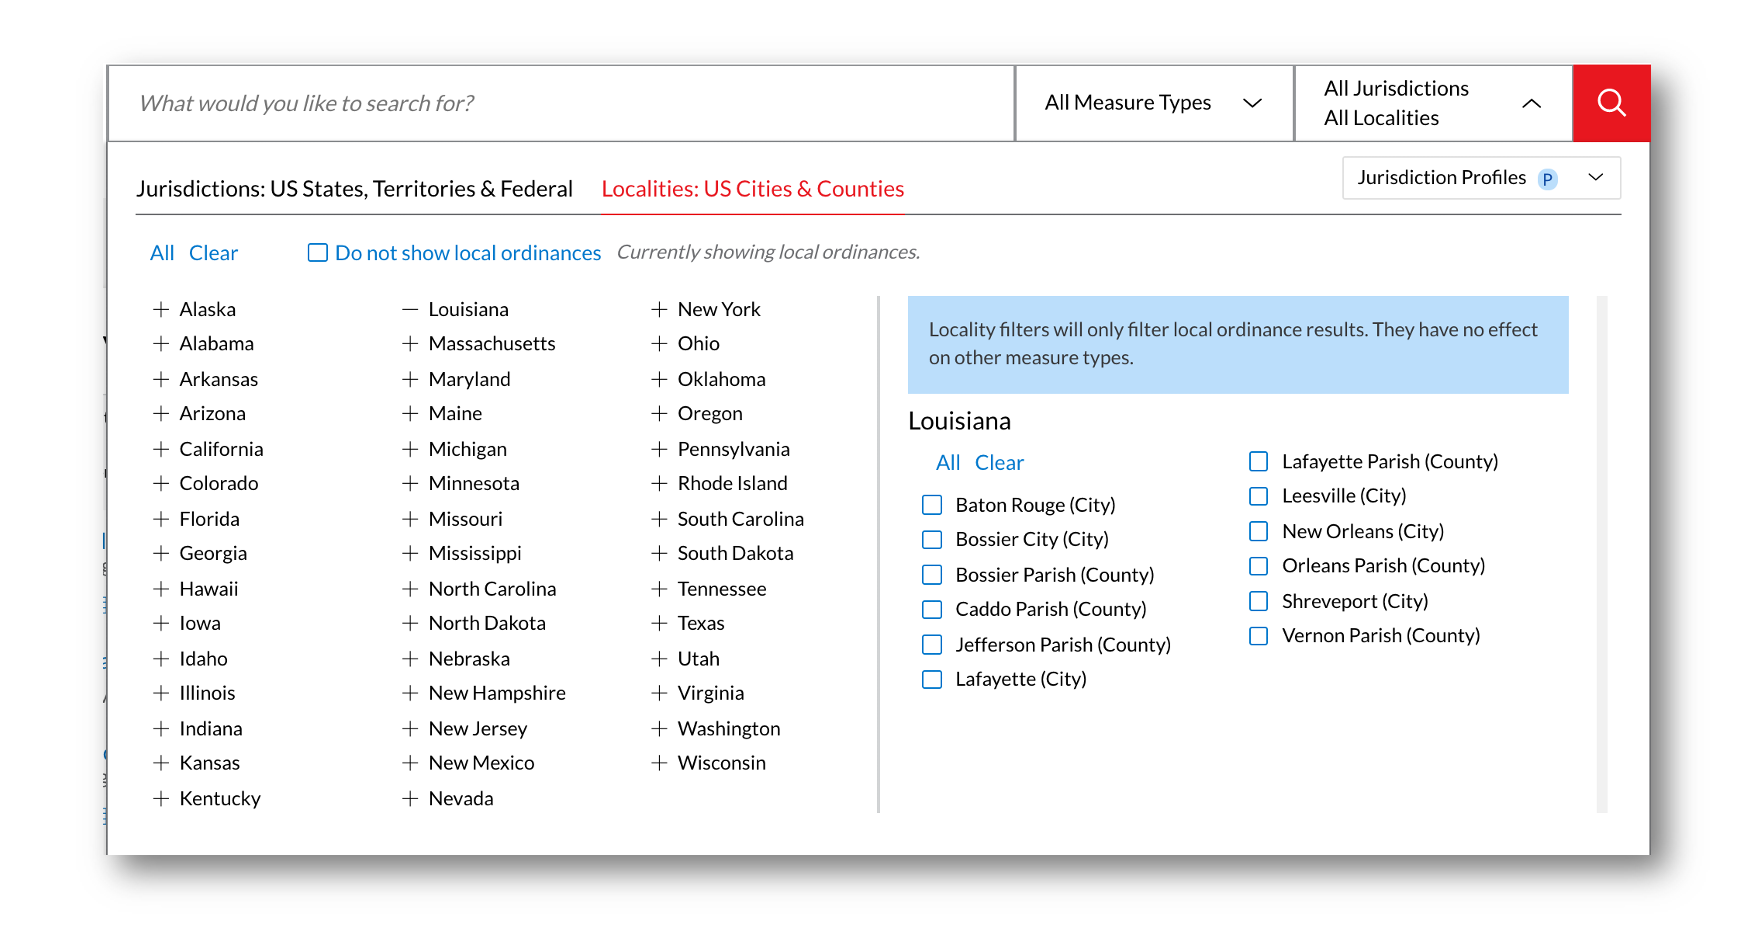Collapse the All Jurisdictions dropdown

[1532, 103]
